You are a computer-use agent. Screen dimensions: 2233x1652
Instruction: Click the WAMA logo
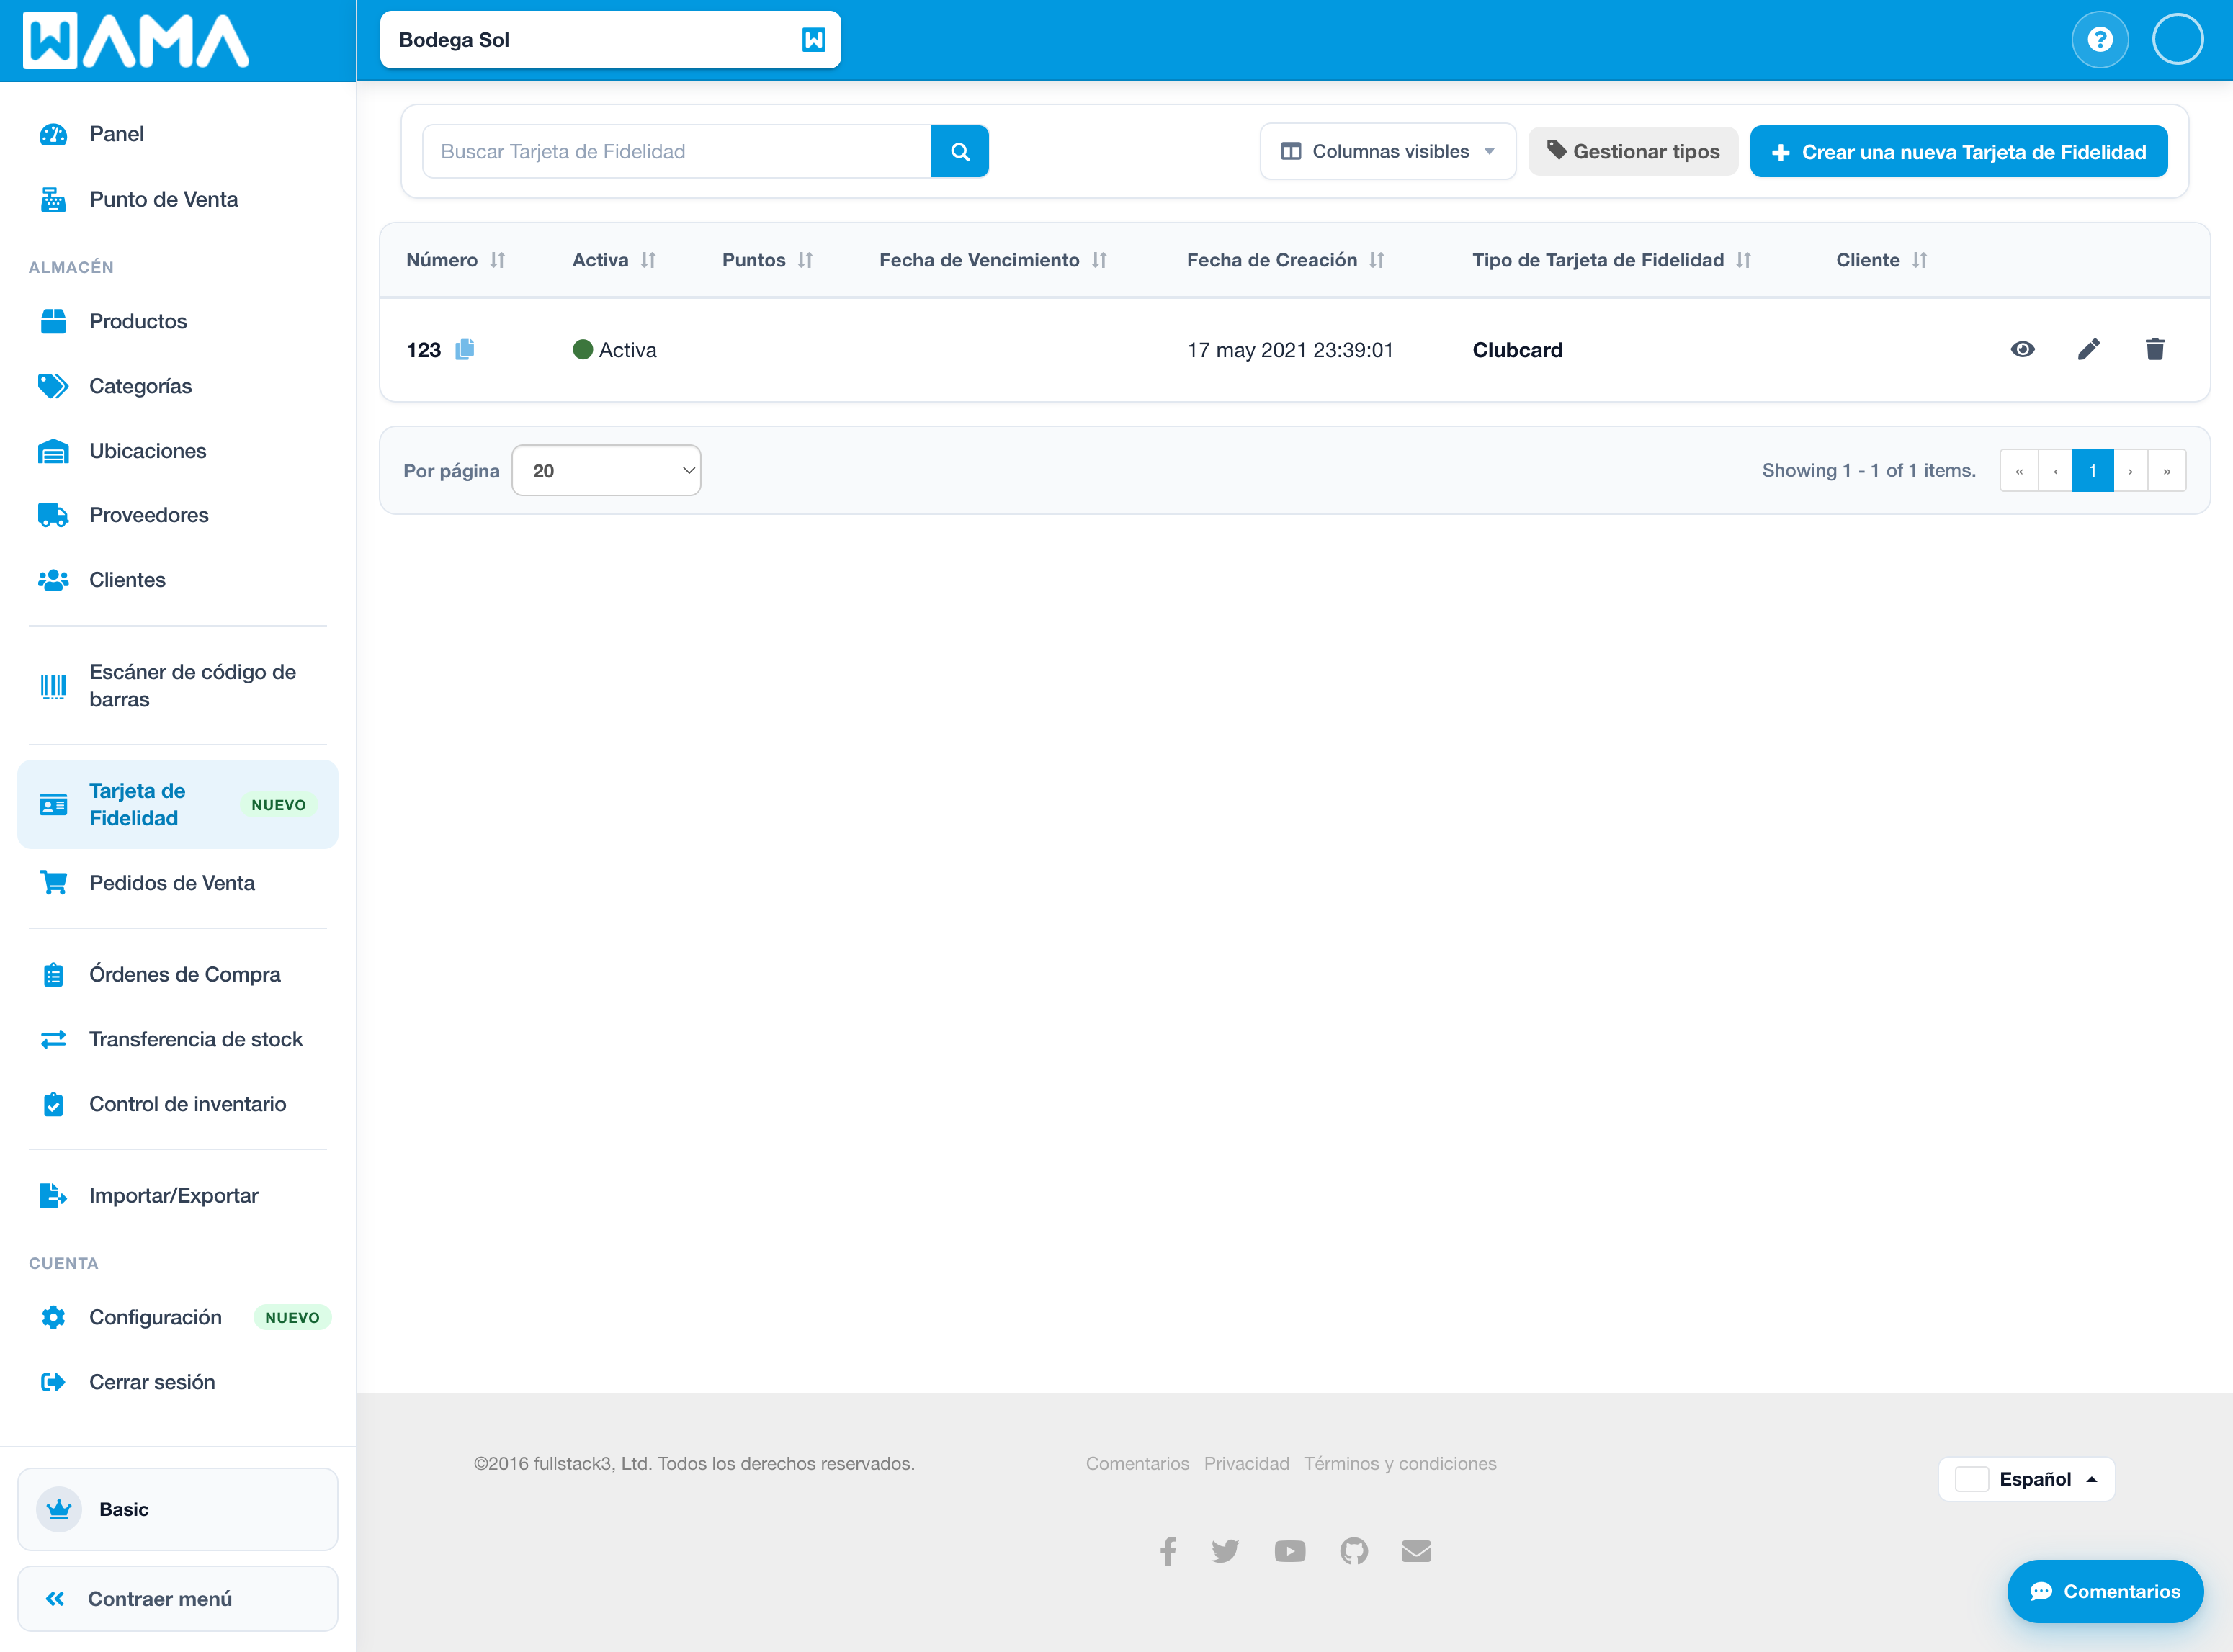[136, 41]
